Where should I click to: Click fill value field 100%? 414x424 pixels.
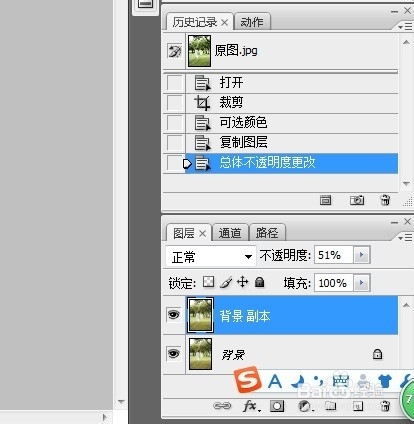[x=333, y=283]
